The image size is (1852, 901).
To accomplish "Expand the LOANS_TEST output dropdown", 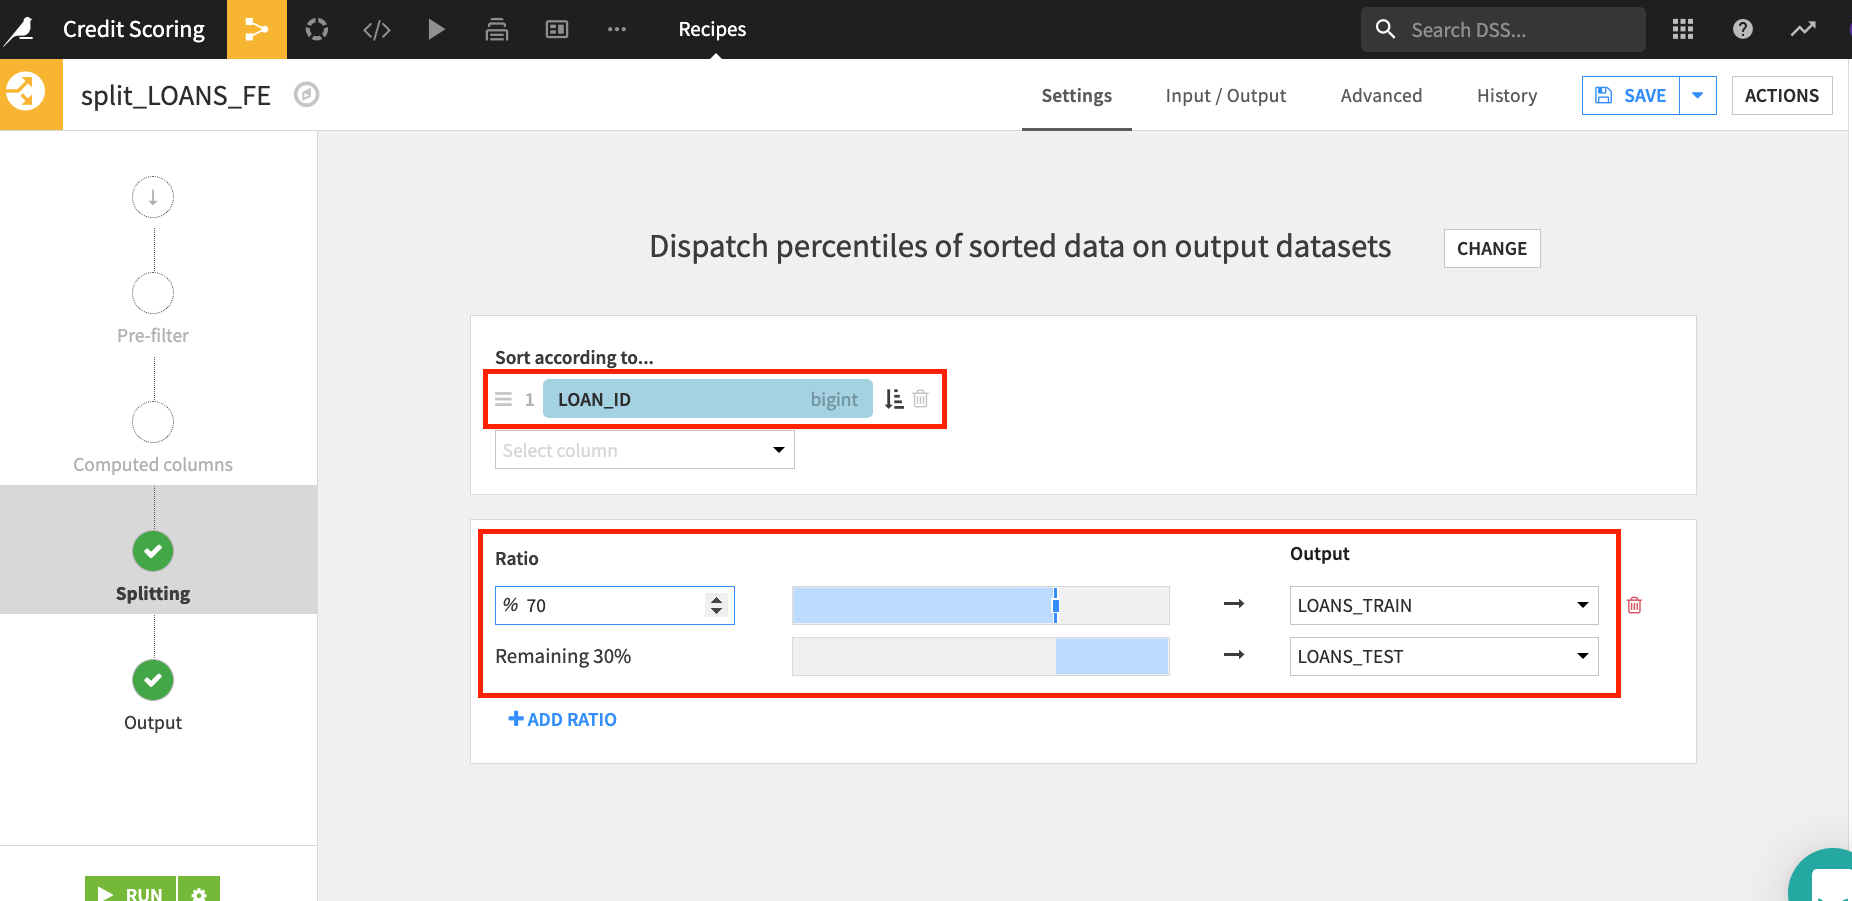I will pos(1443,656).
